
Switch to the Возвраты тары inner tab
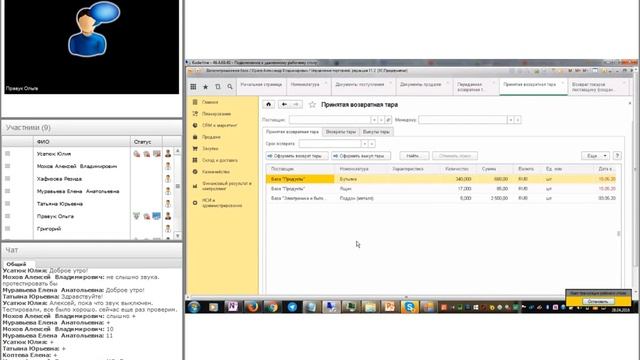pos(341,132)
